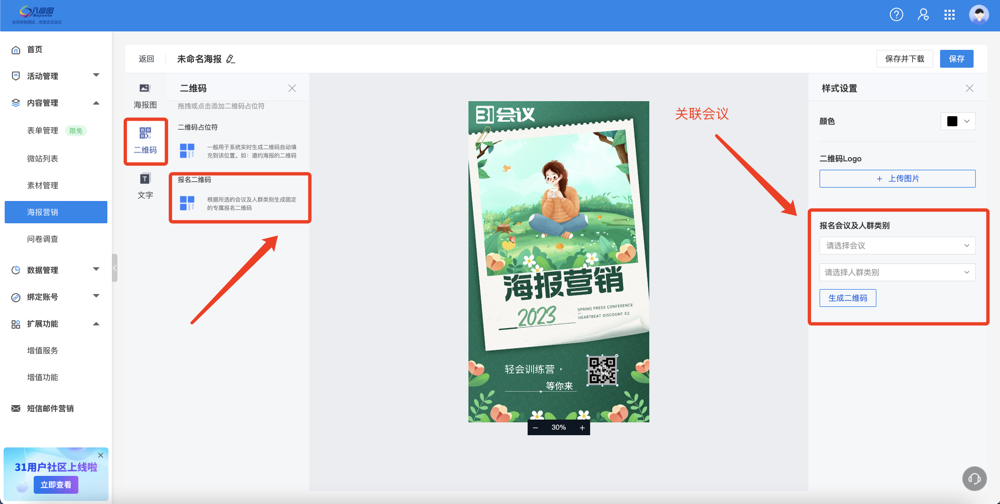Select the 海报图 poster image tool
Viewport: 1000px width, 504px height.
[x=145, y=96]
